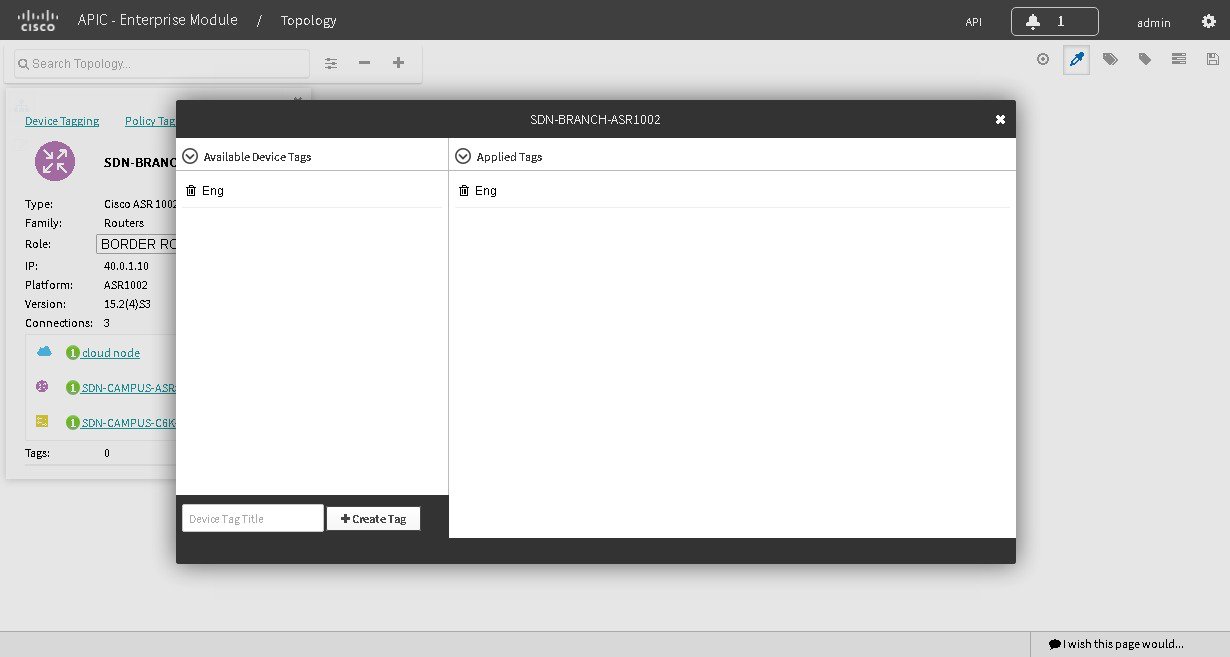Click the multiple tags icon

click(x=1110, y=59)
